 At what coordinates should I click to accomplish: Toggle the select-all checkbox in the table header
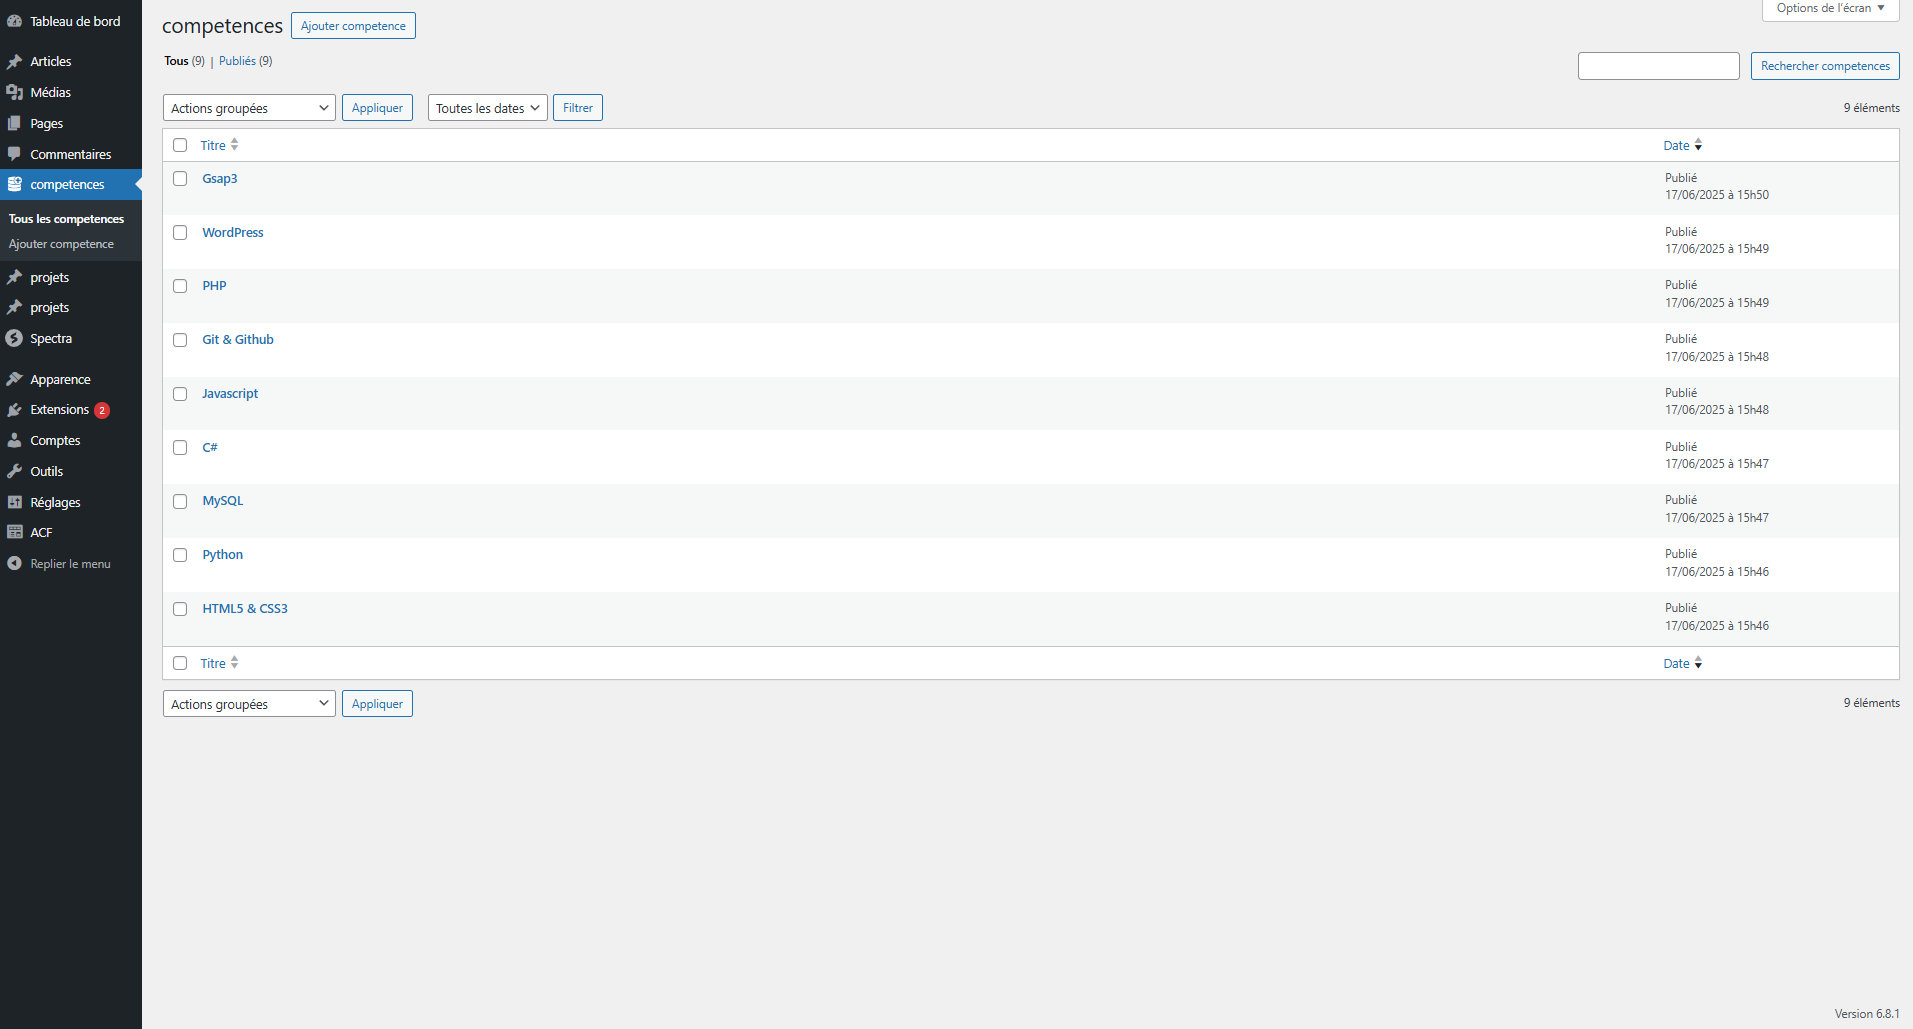[x=180, y=145]
